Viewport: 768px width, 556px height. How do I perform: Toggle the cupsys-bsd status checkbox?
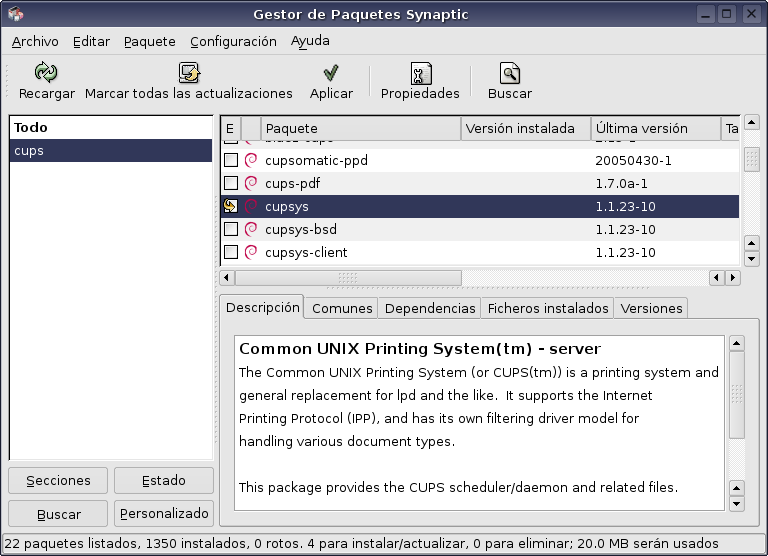click(231, 229)
